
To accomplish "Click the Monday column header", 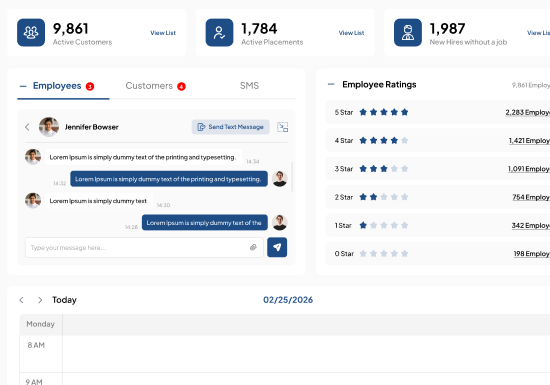I will click(x=41, y=324).
